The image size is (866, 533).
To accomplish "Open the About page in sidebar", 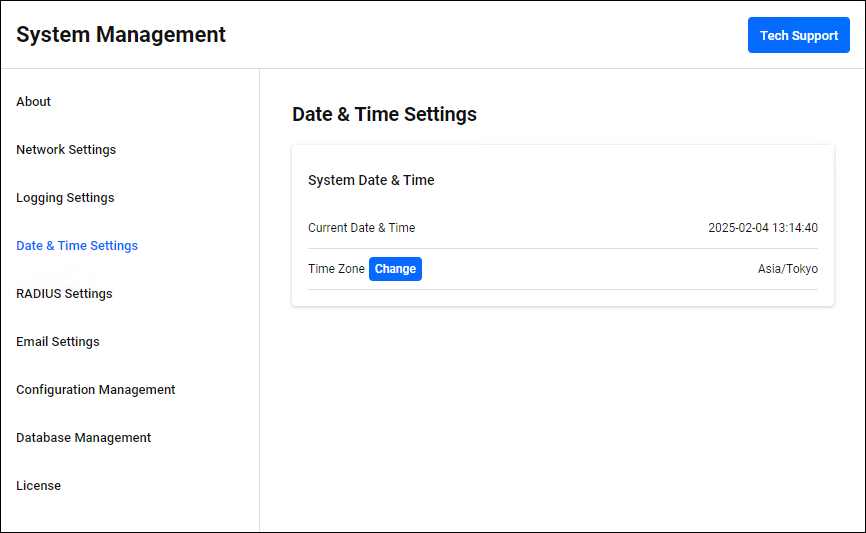I will point(34,102).
